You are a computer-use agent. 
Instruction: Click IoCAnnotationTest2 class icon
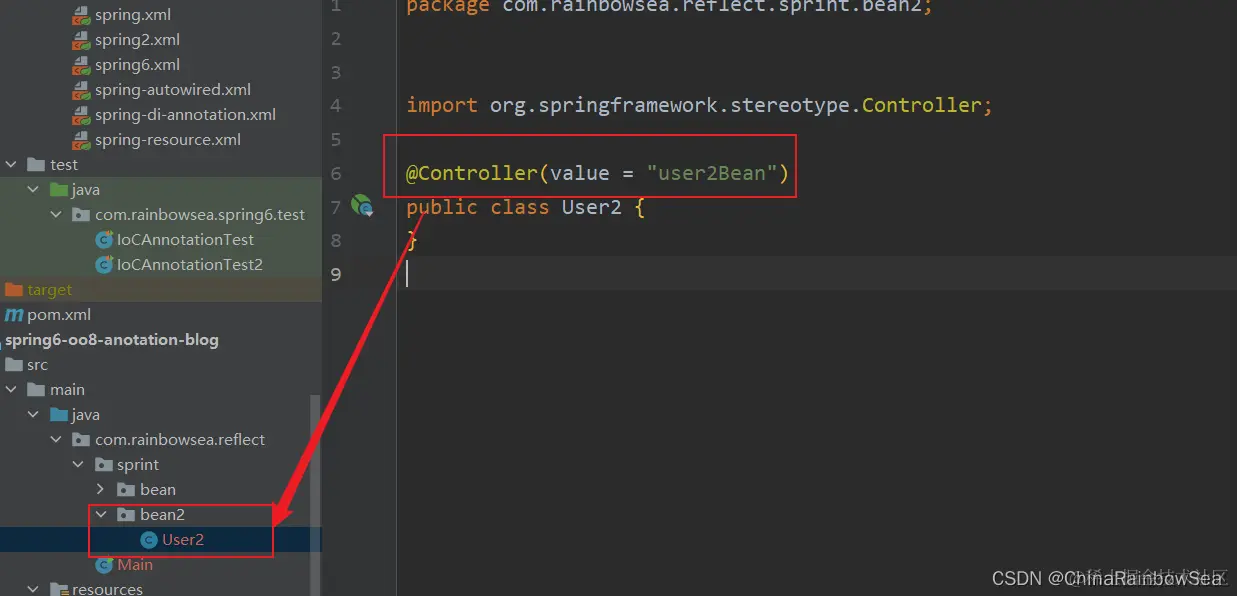click(103, 265)
